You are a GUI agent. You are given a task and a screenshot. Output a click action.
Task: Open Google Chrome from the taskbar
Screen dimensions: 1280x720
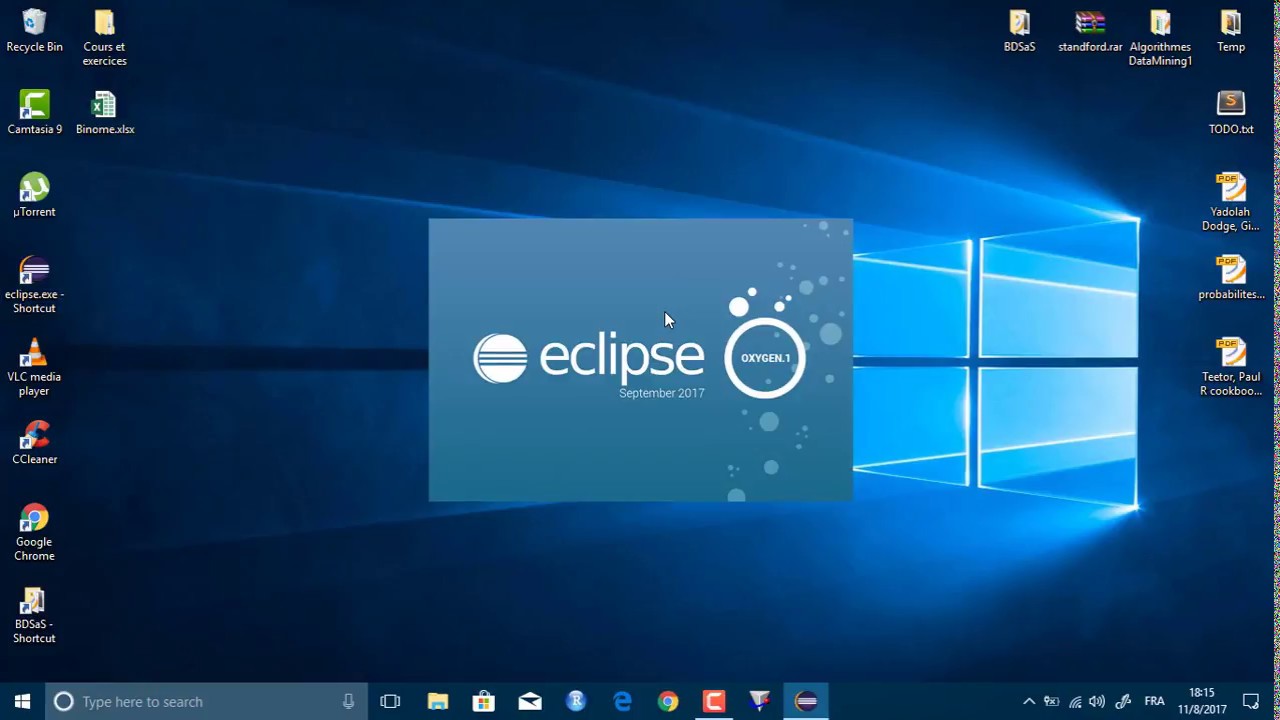pos(668,701)
